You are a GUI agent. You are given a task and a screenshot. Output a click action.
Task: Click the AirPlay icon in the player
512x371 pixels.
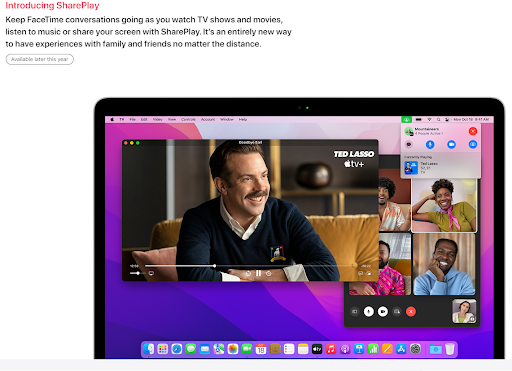[151, 273]
